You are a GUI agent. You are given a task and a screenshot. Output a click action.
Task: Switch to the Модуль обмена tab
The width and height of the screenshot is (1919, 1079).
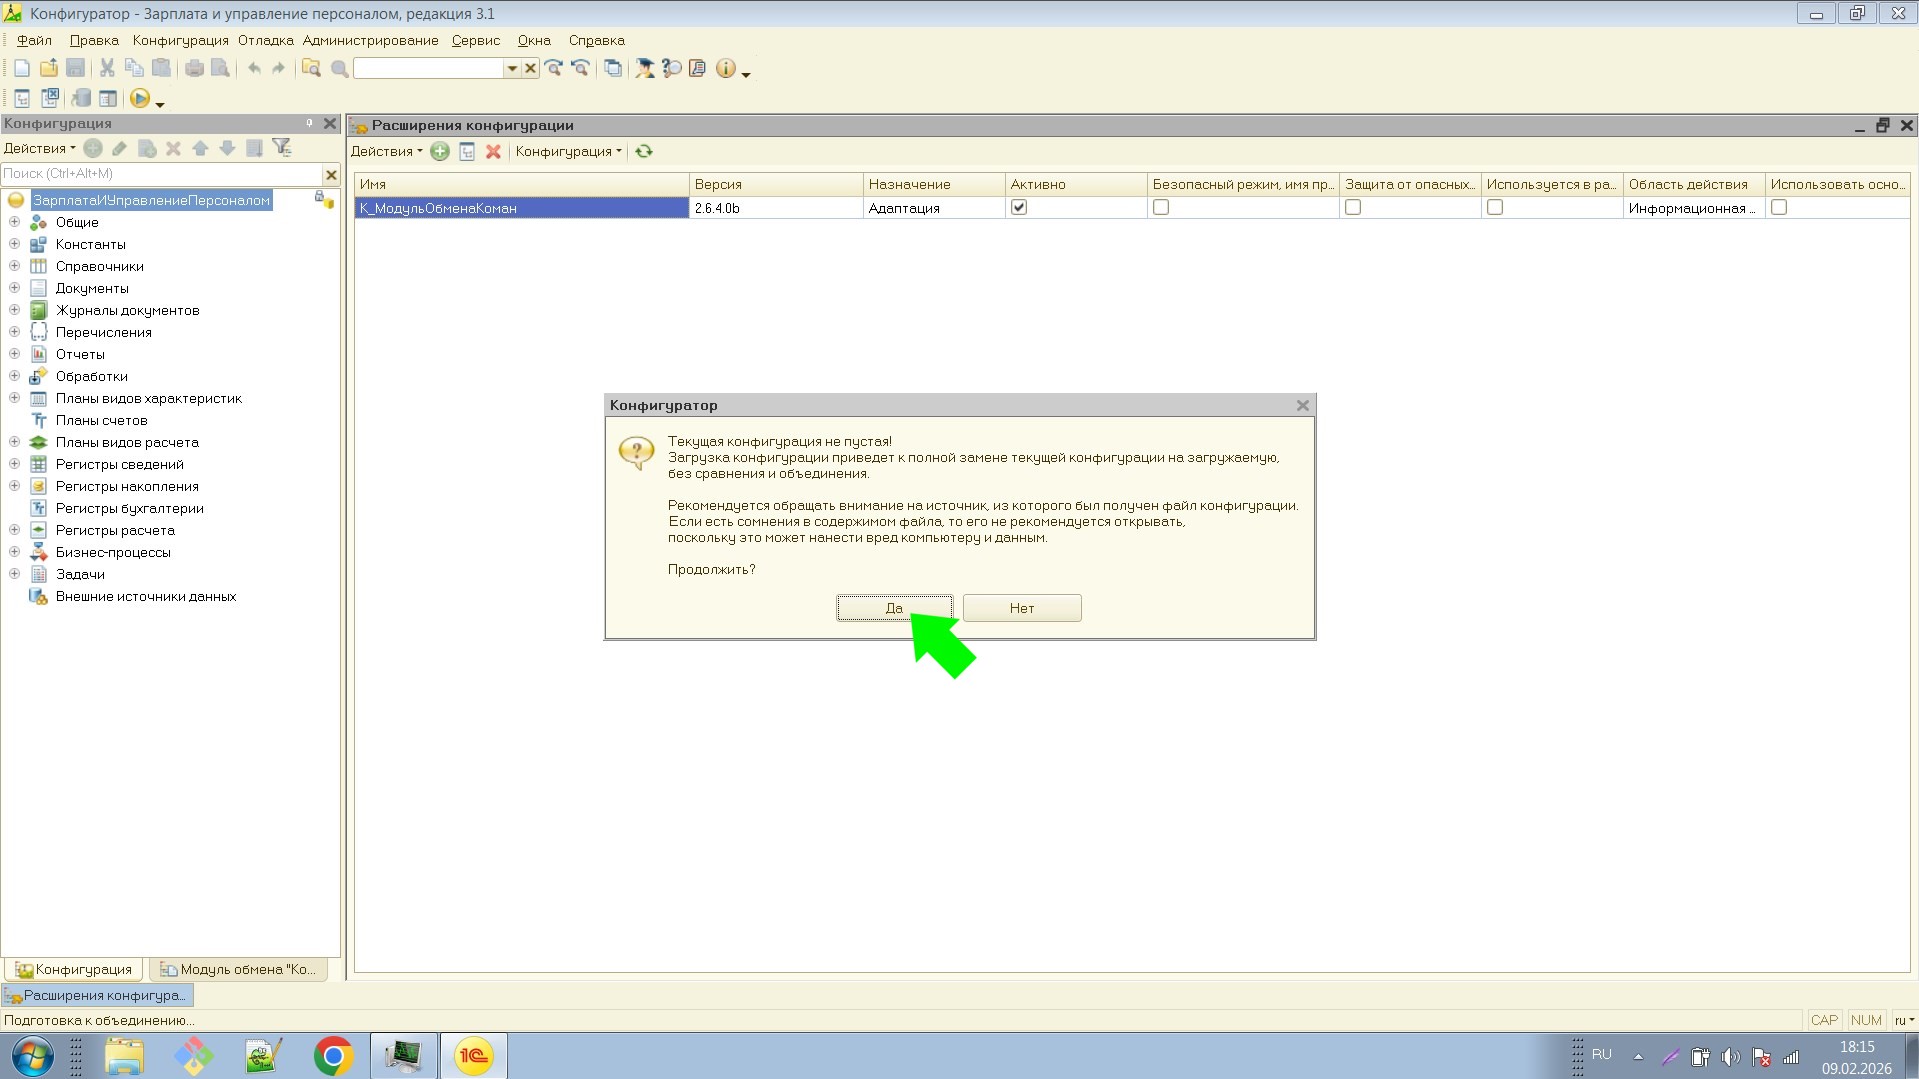pyautogui.click(x=239, y=969)
